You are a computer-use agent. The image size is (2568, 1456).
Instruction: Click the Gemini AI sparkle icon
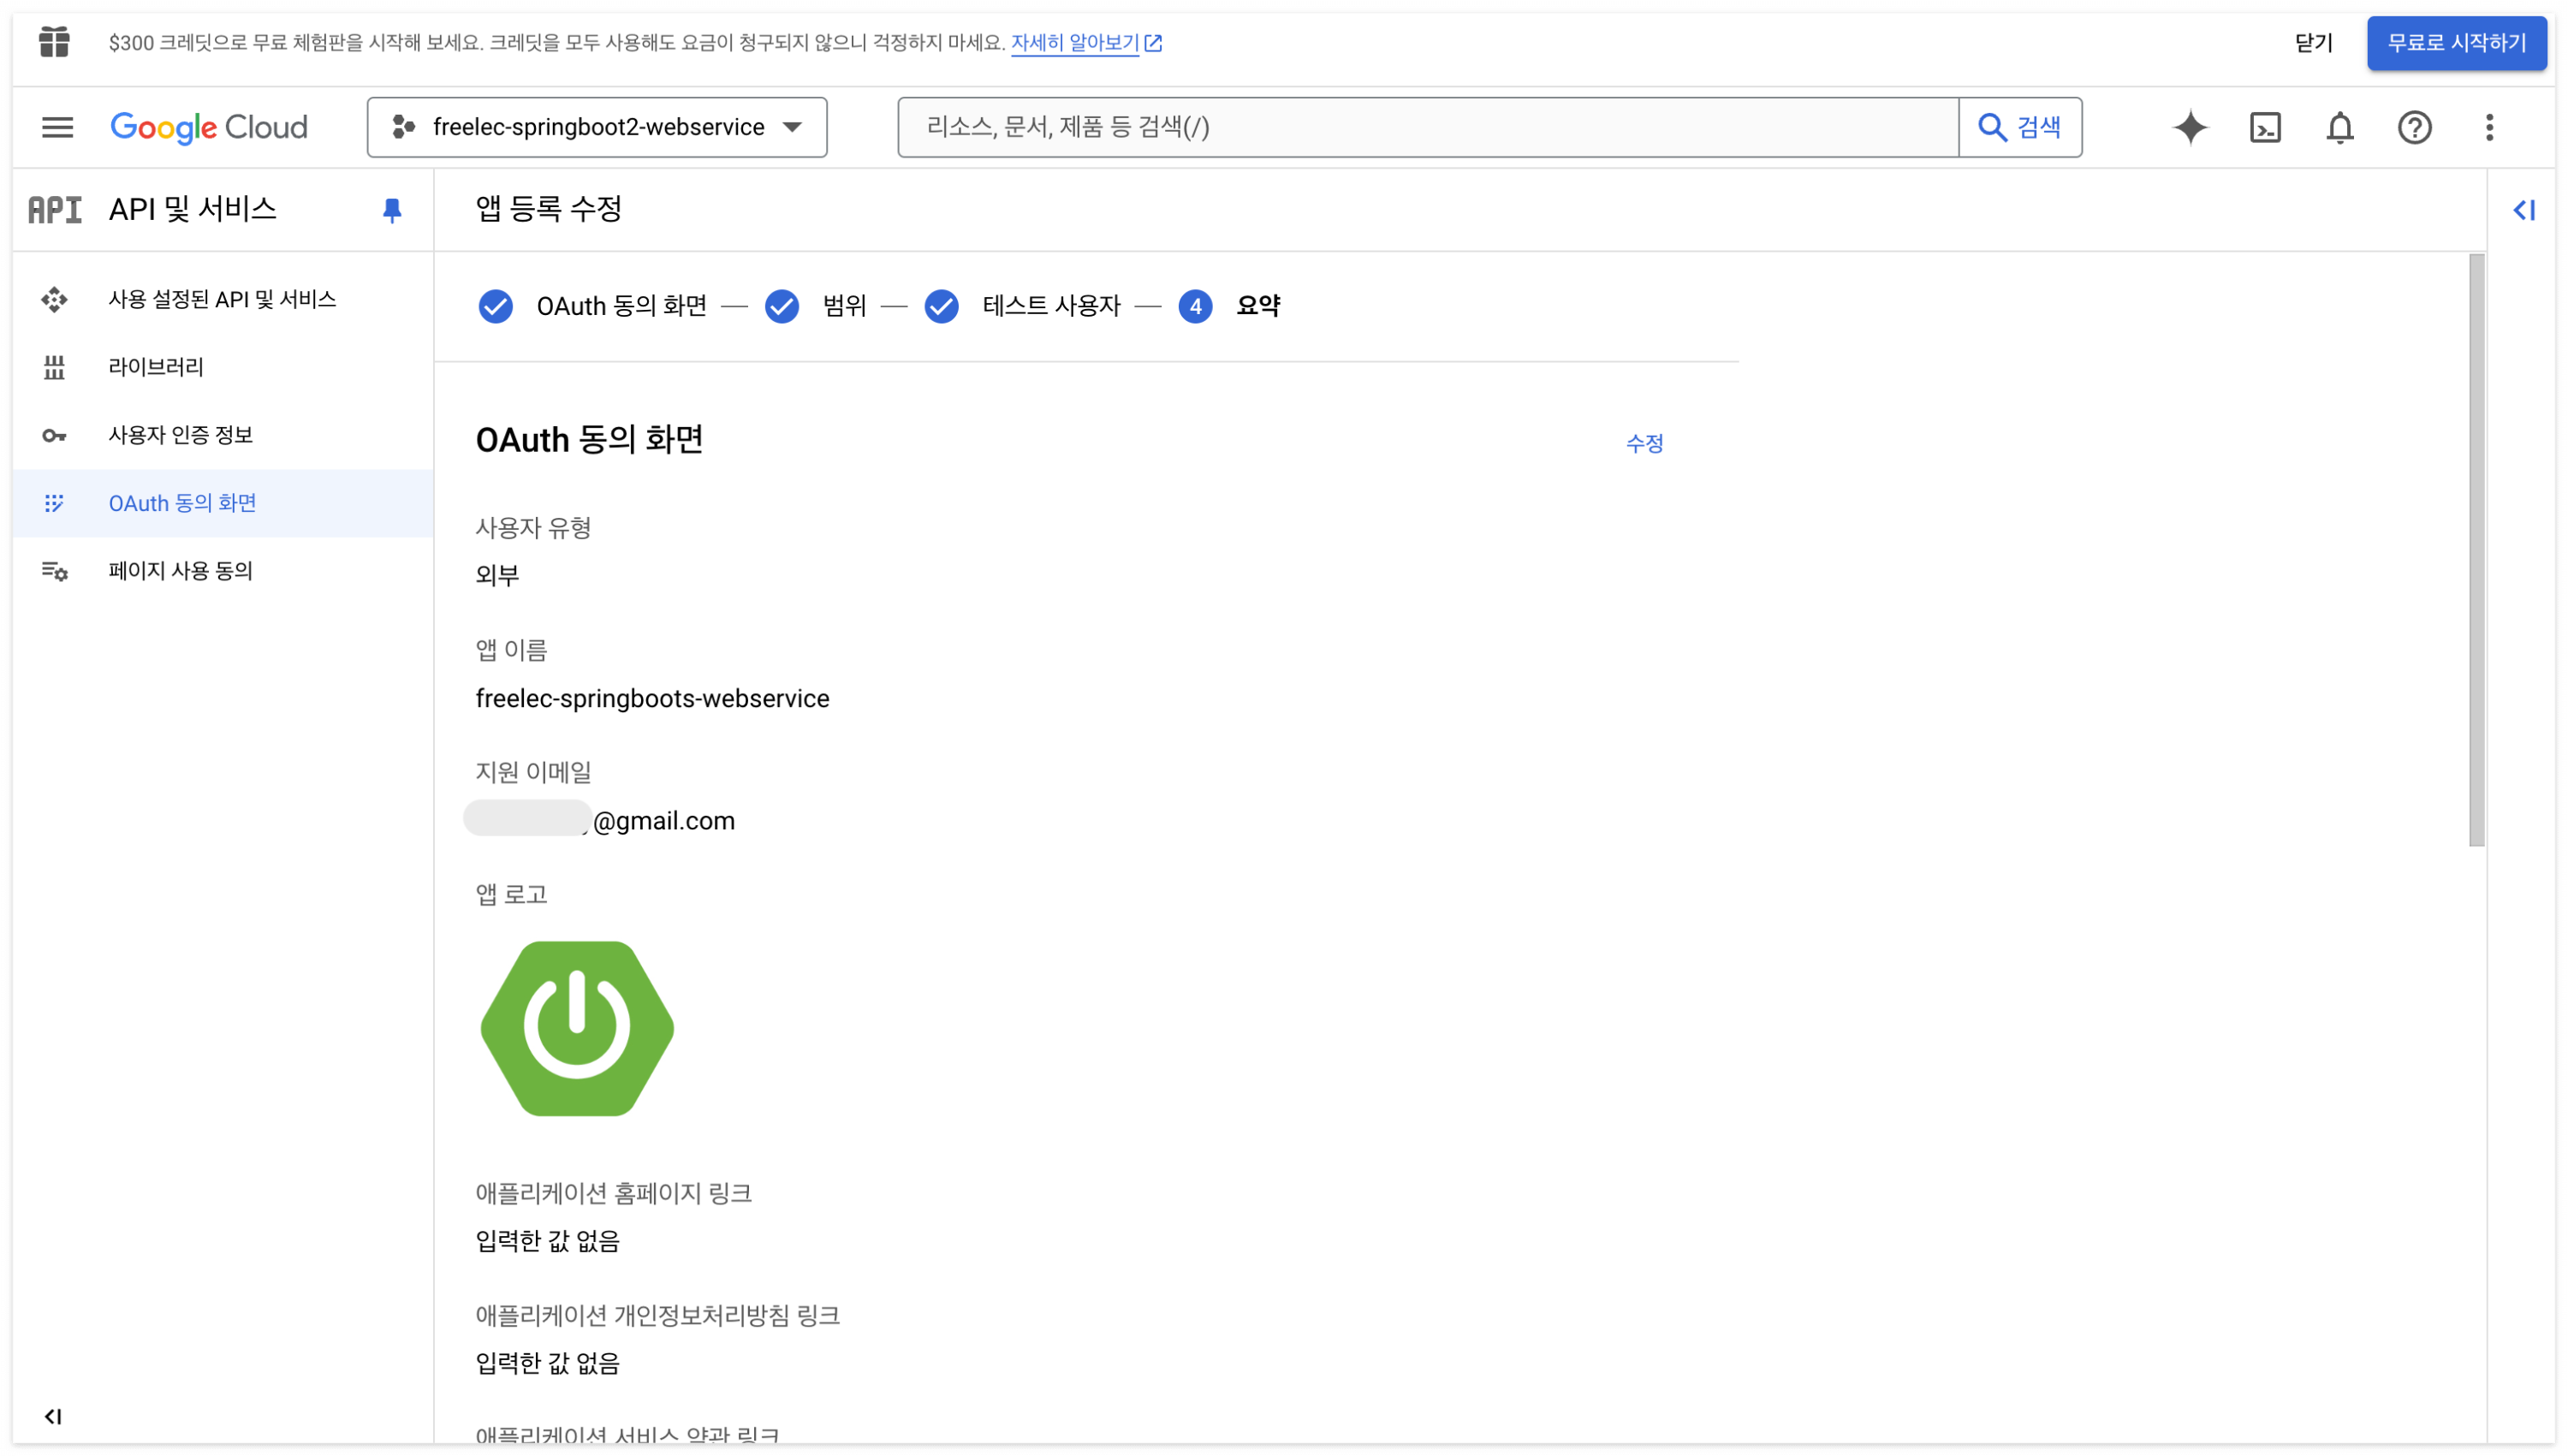tap(2189, 127)
